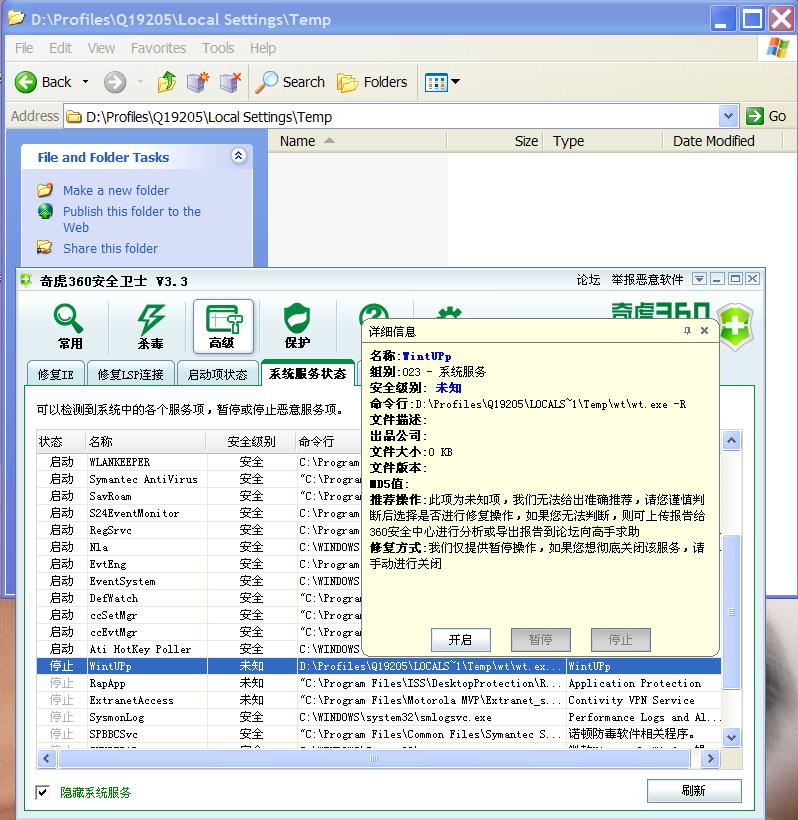The image size is (798, 820).
Task: Sort by the Date Modified column
Action: pyautogui.click(x=722, y=141)
